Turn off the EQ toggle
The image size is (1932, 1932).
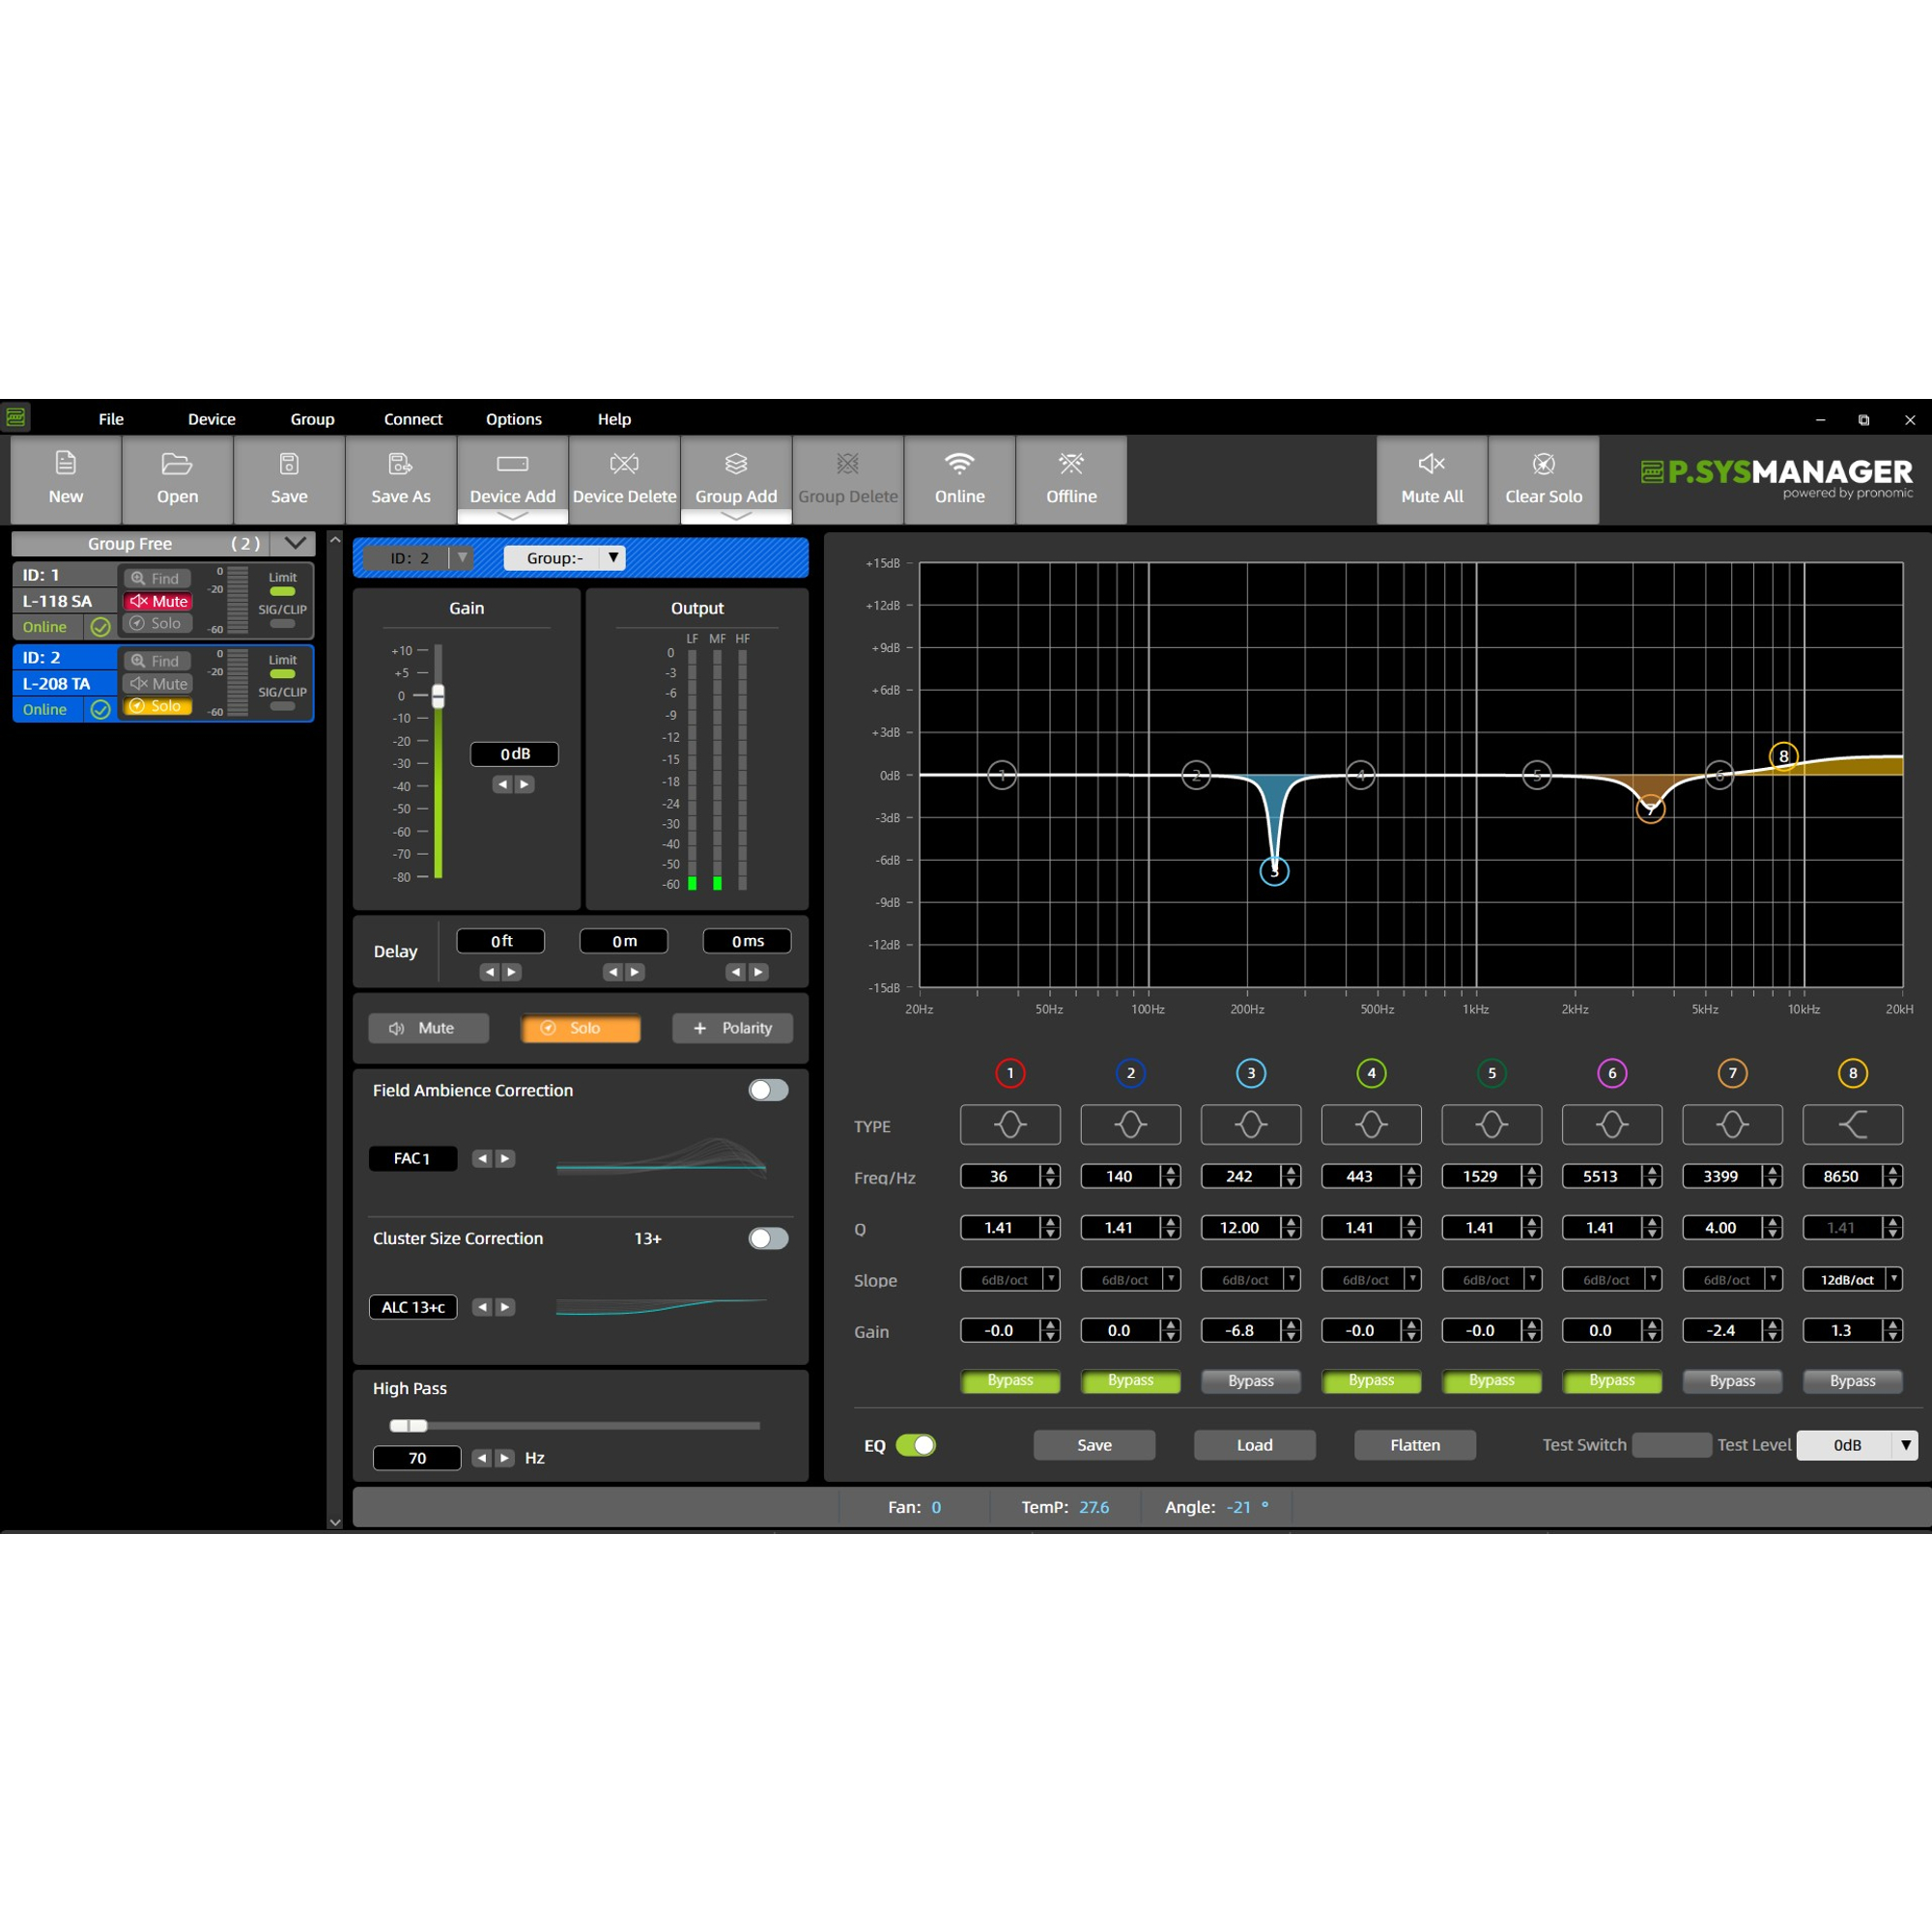915,1445
